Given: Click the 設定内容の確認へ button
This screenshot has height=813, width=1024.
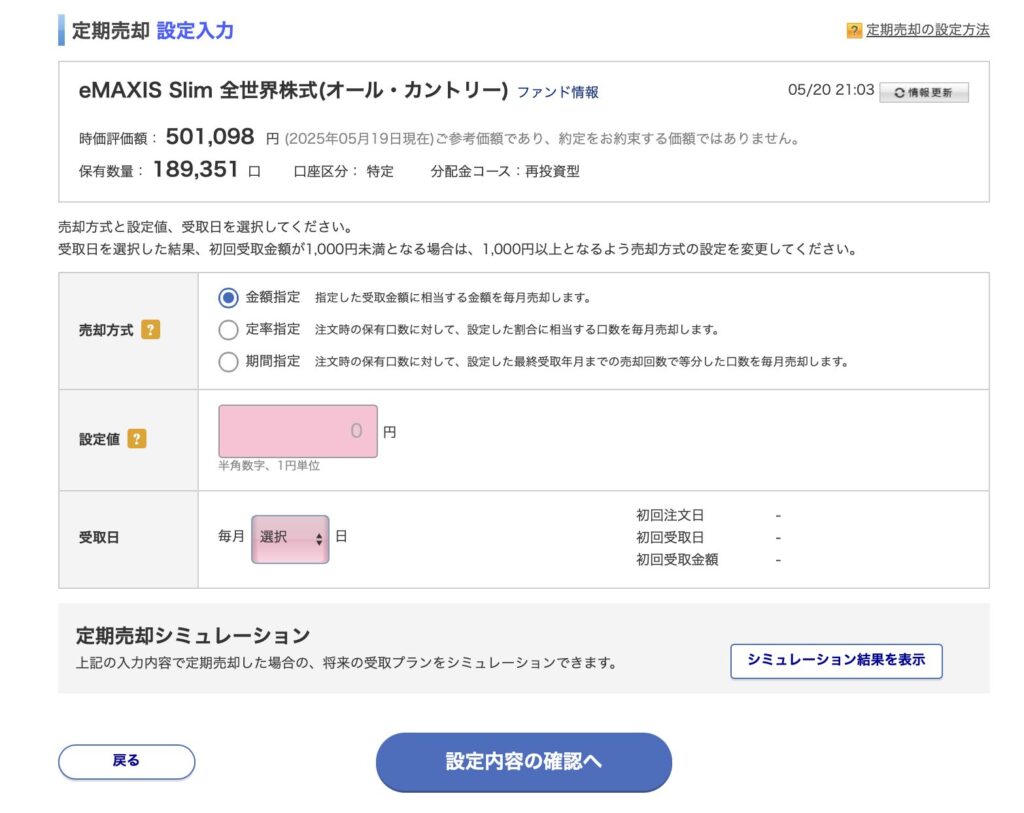Looking at the screenshot, I should coord(524,762).
